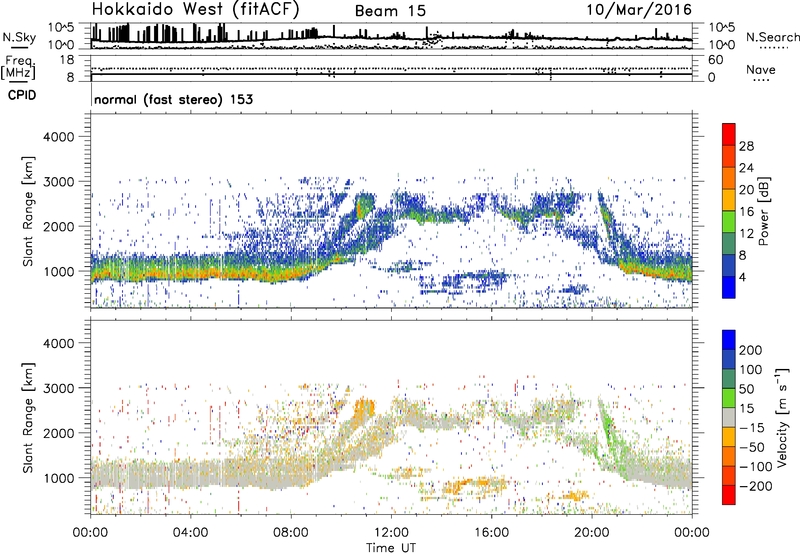Click the "16:00" time axis label
Image resolution: width=800 pixels, height=554 pixels.
[491, 533]
